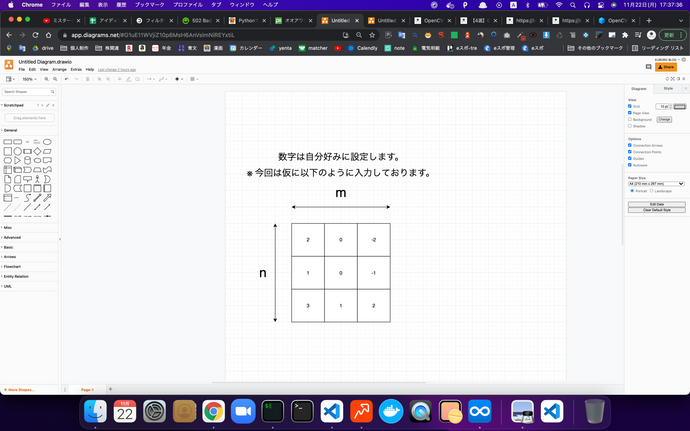Click the draw.io orange logo icon

click(9, 65)
